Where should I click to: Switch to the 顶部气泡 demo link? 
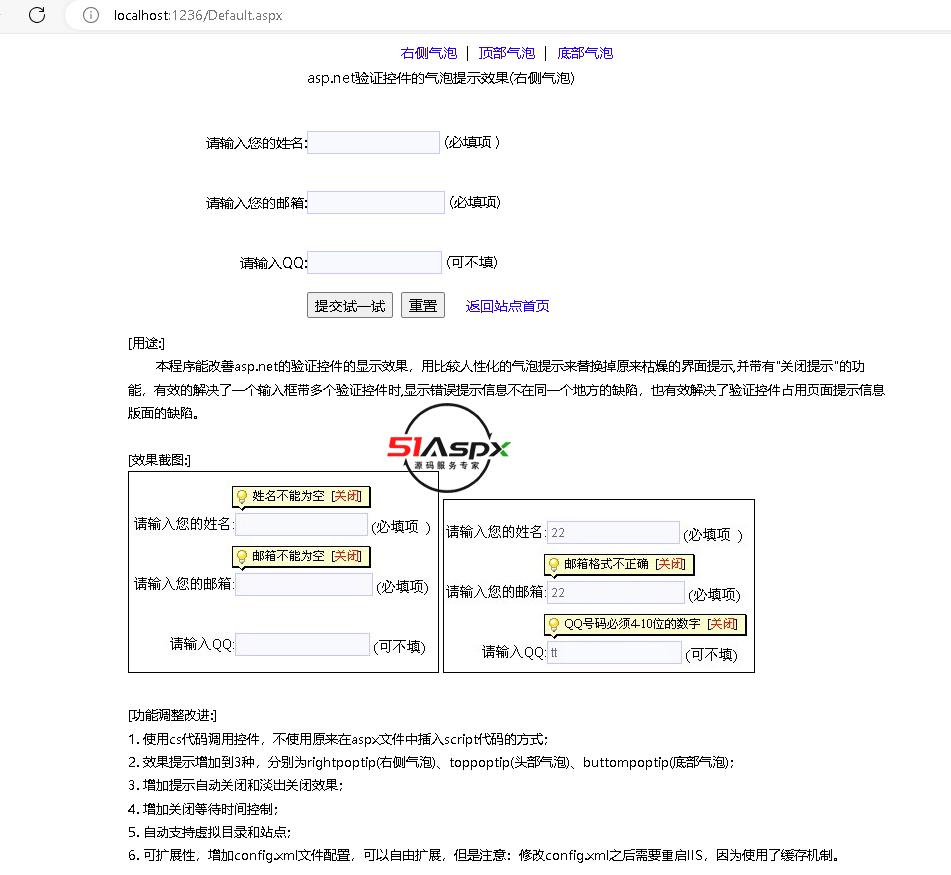(x=506, y=53)
